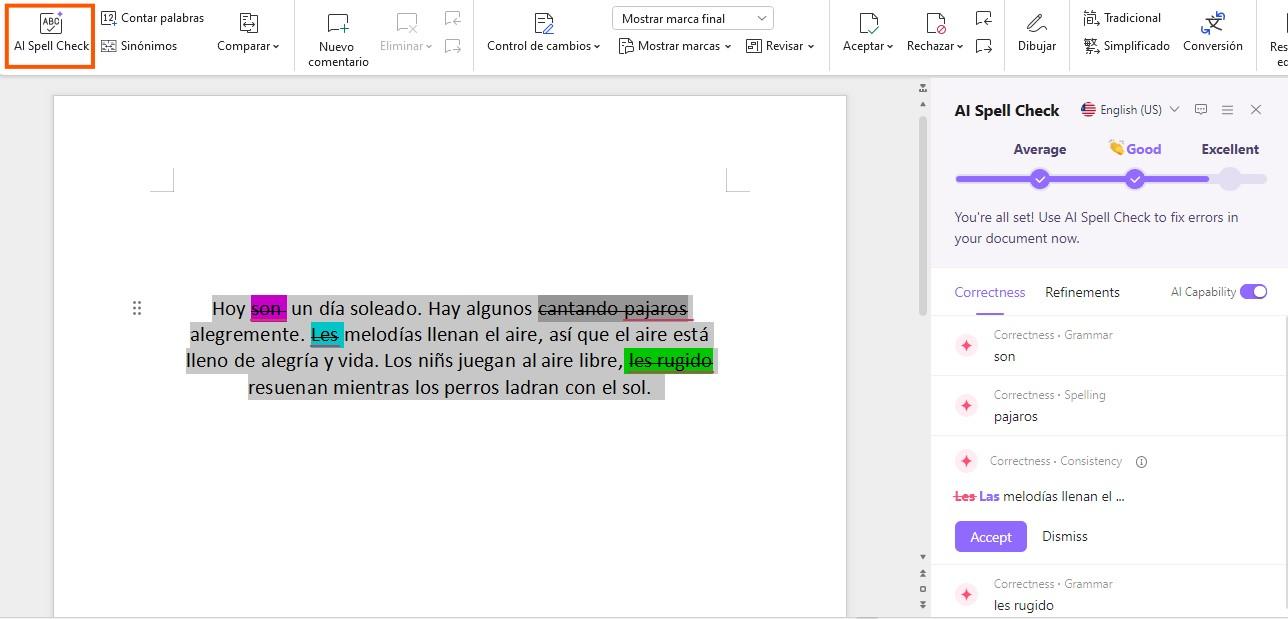Dismiss the consistency suggestion
Image resolution: width=1288 pixels, height=619 pixels.
(x=1063, y=536)
